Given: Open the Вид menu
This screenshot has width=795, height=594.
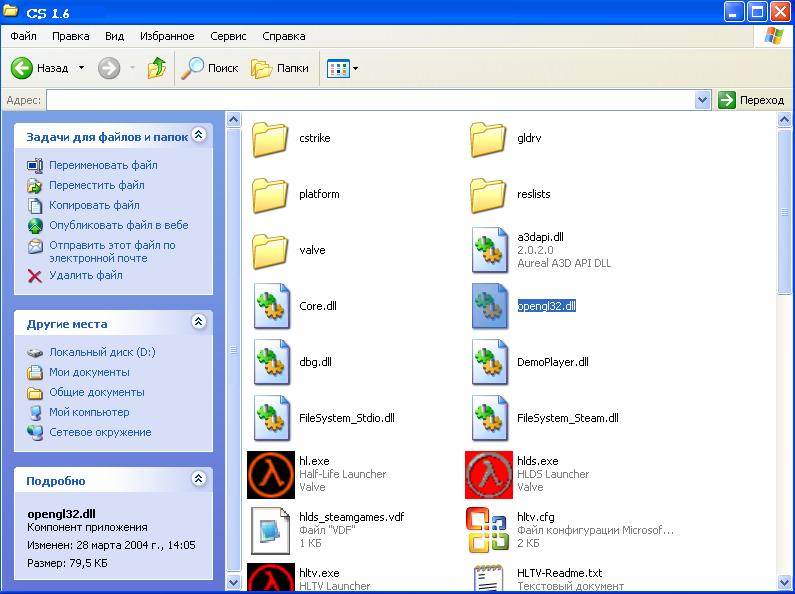Looking at the screenshot, I should [115, 36].
